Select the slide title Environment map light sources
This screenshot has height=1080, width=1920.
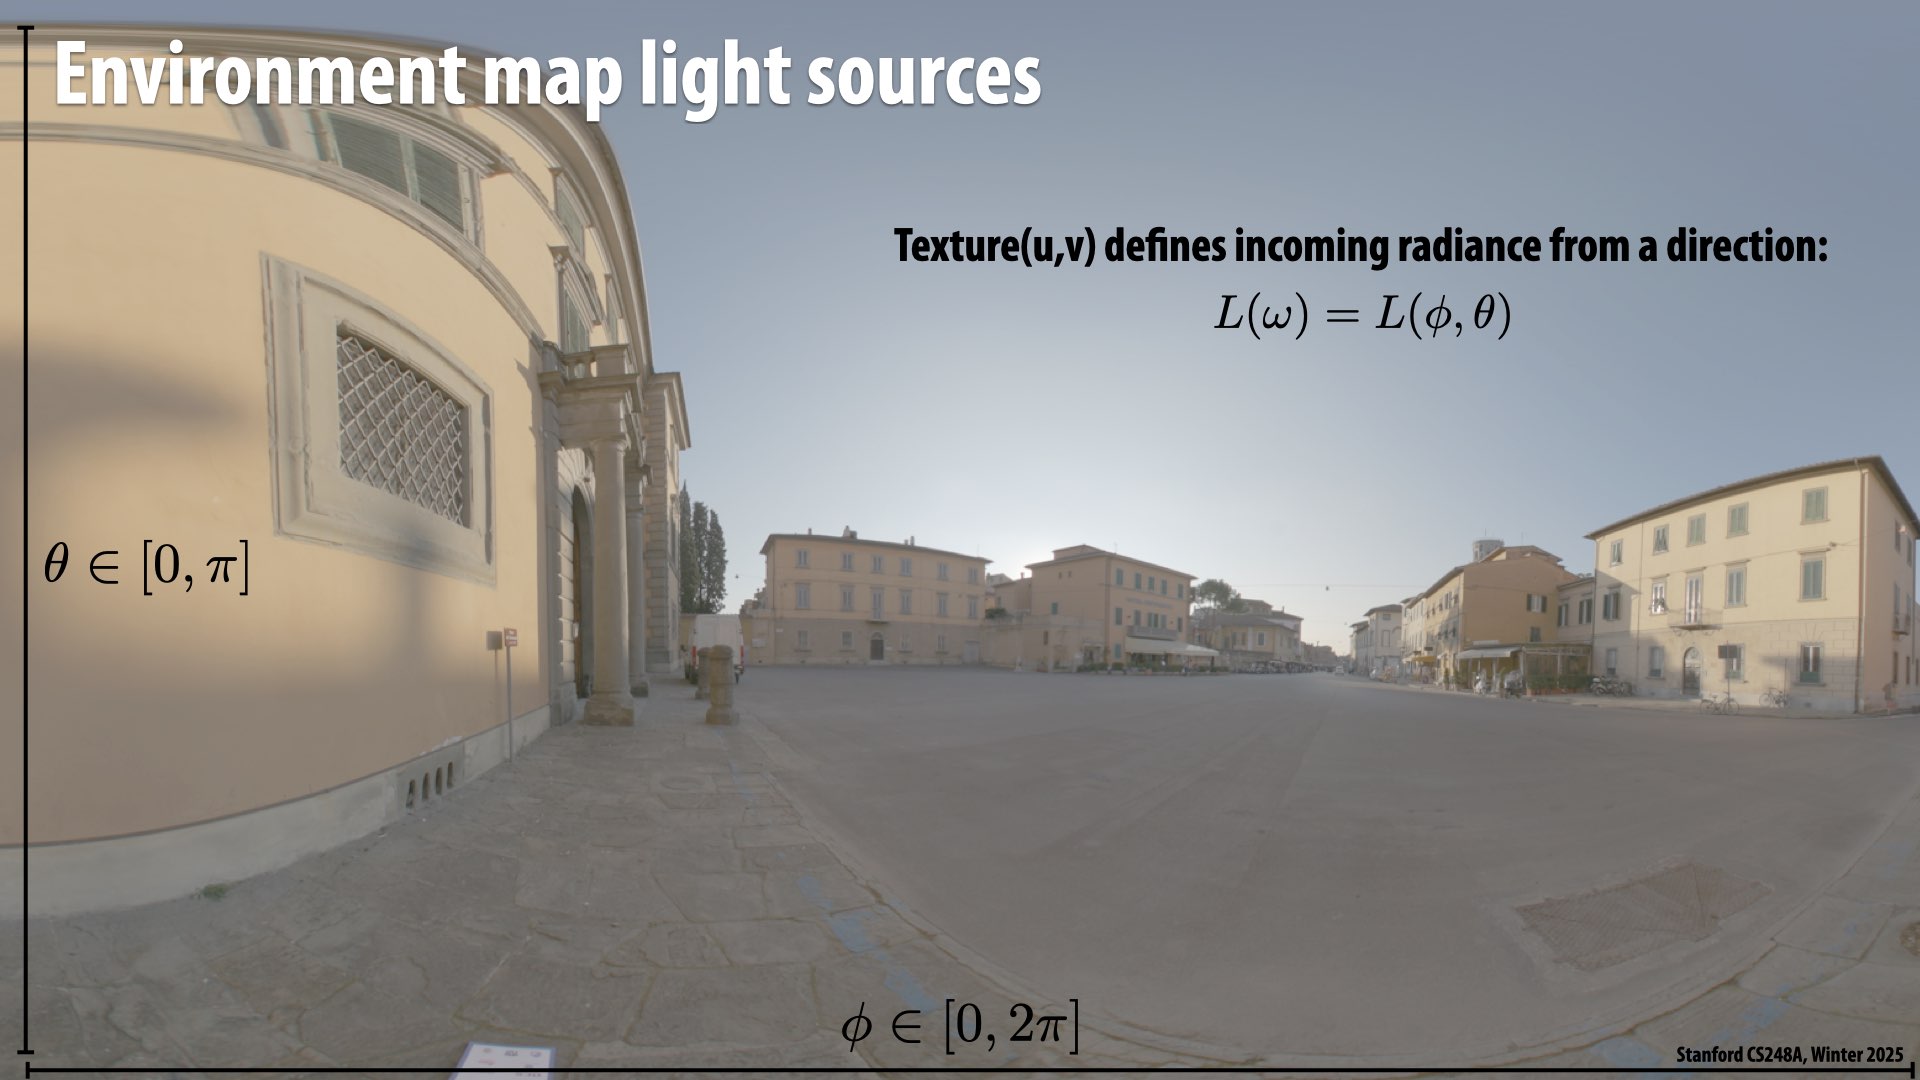click(x=548, y=76)
